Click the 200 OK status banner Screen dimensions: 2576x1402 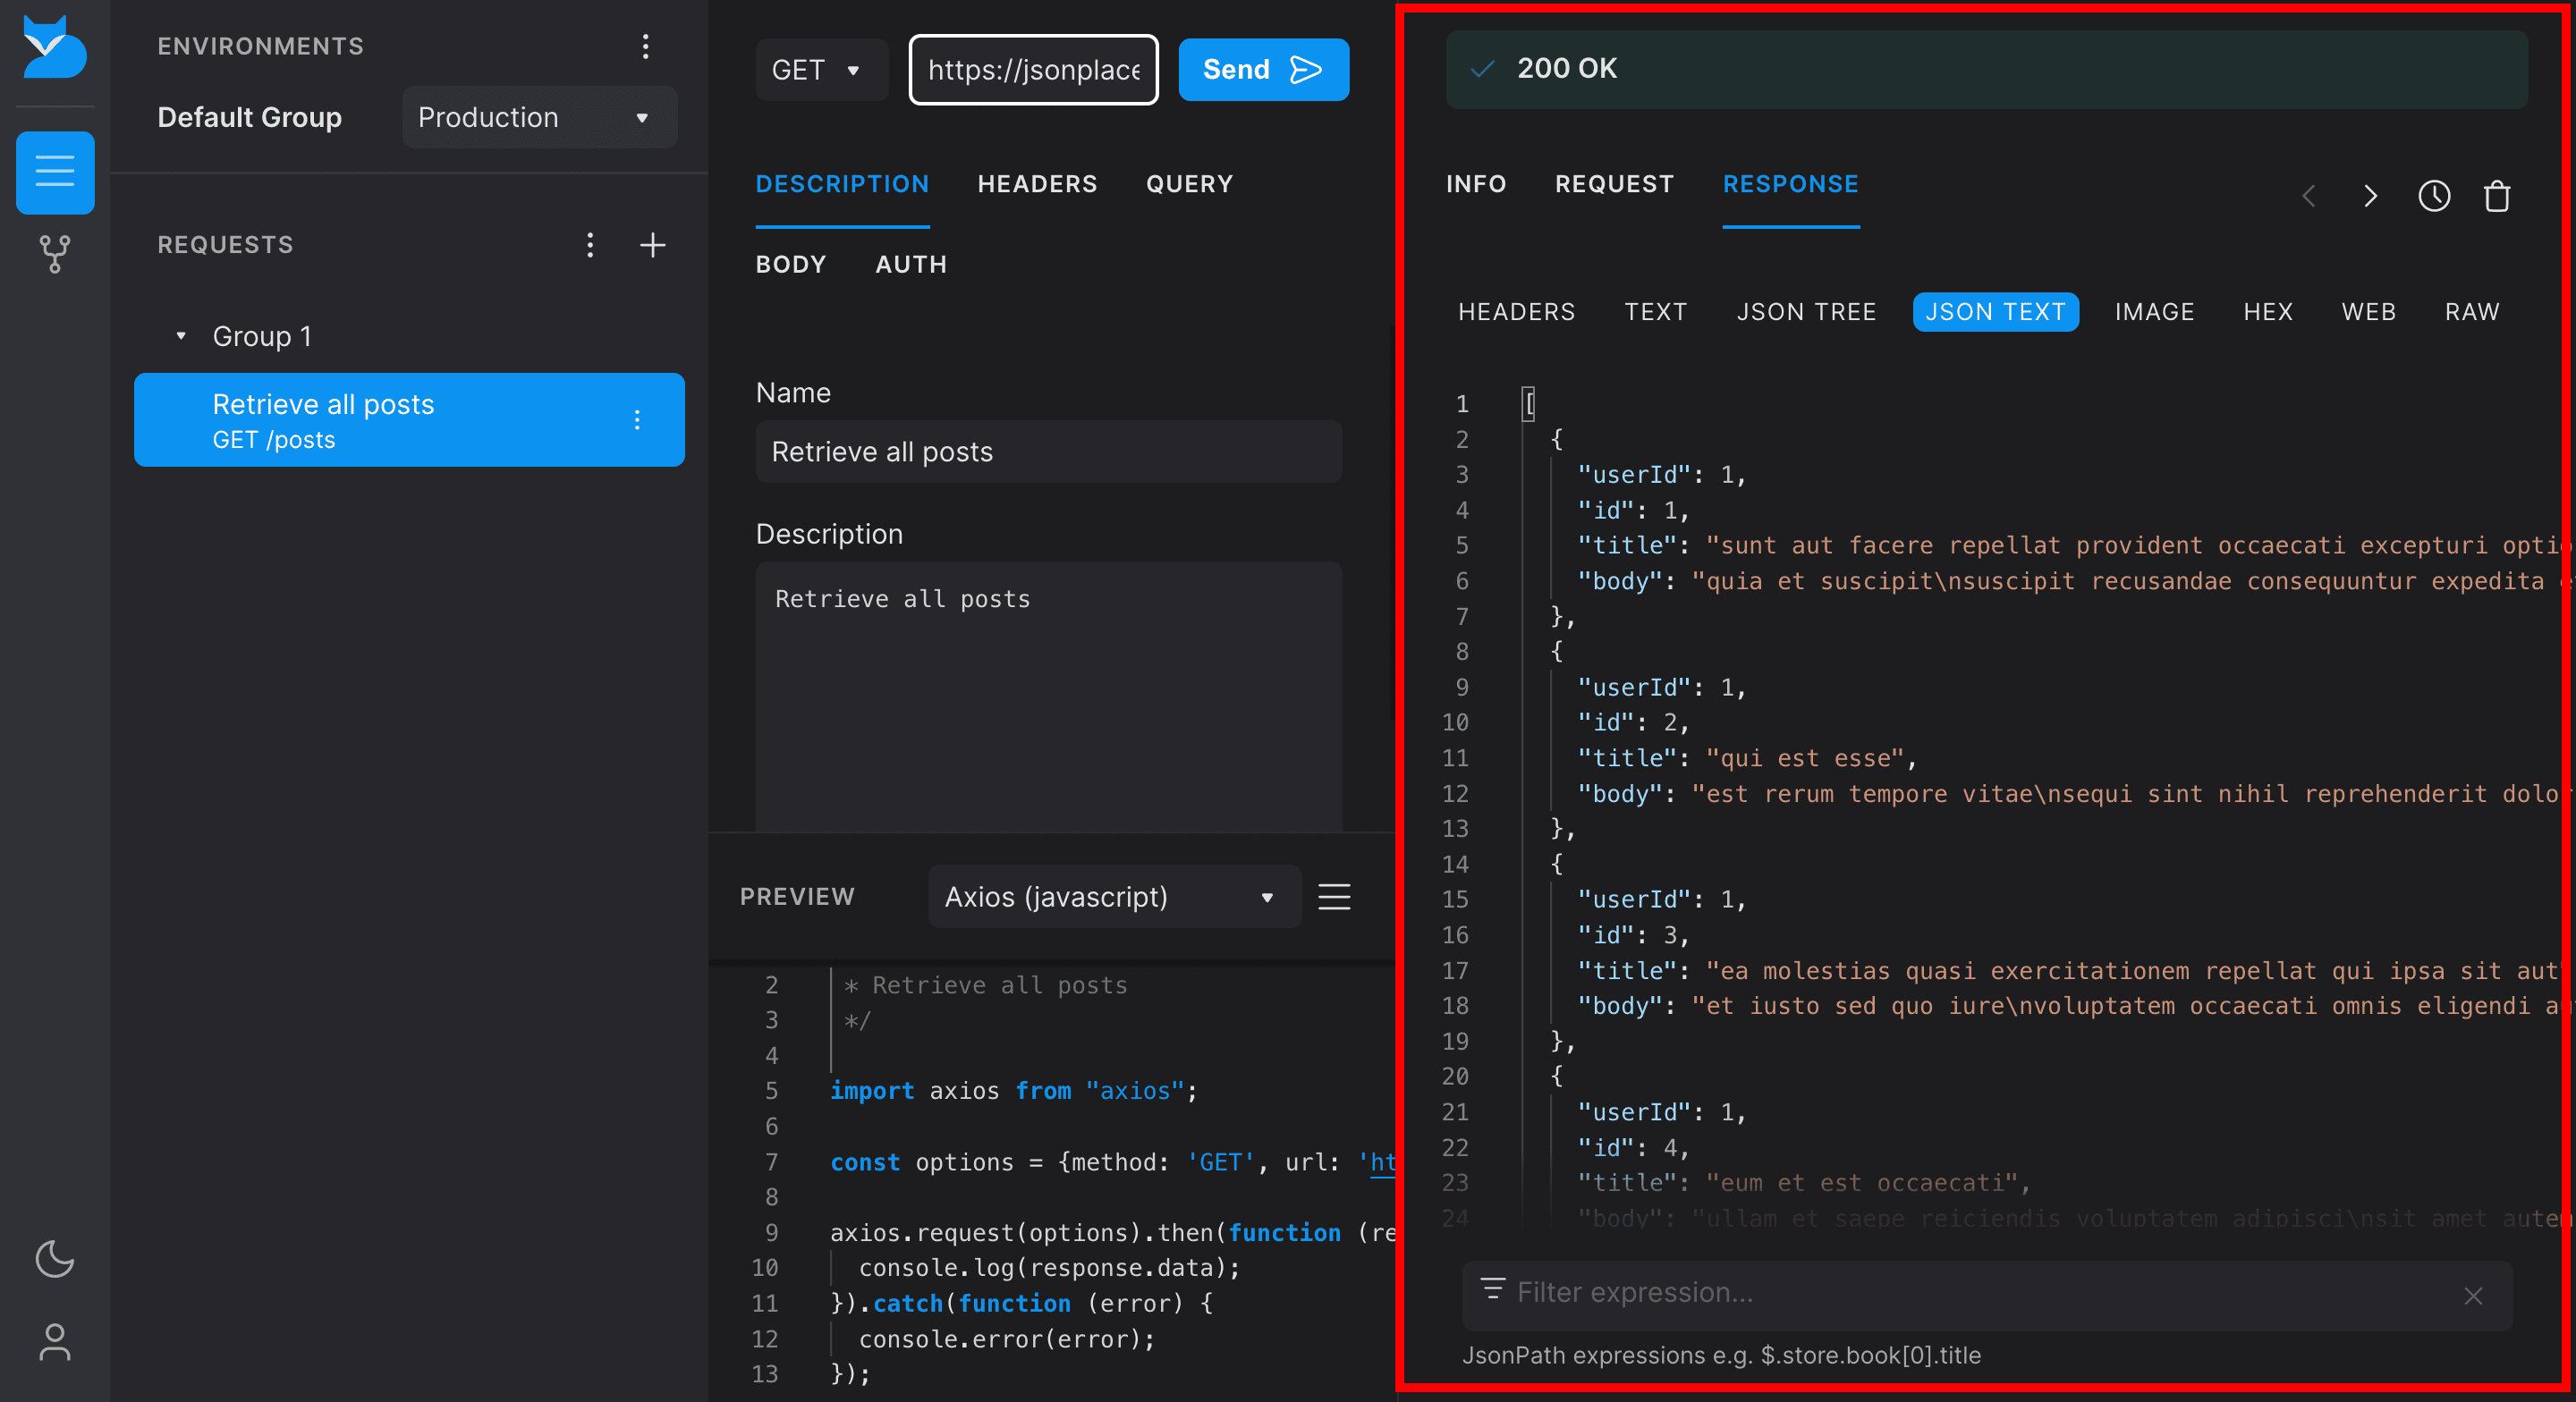tap(1986, 68)
